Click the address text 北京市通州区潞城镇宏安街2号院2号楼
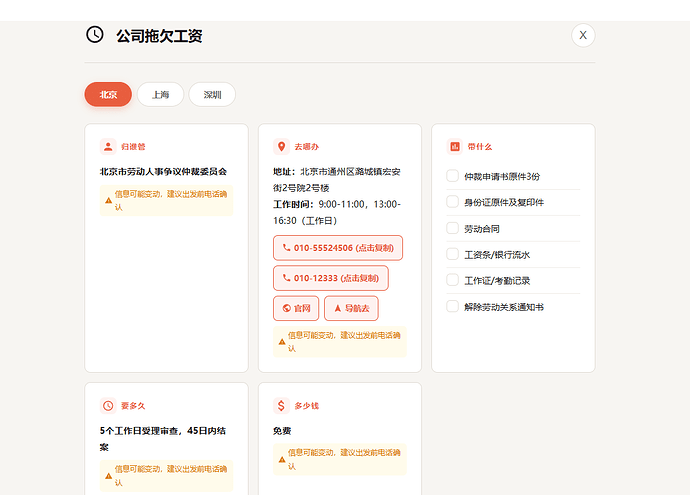Image resolution: width=690 pixels, height=495 pixels. [337, 180]
